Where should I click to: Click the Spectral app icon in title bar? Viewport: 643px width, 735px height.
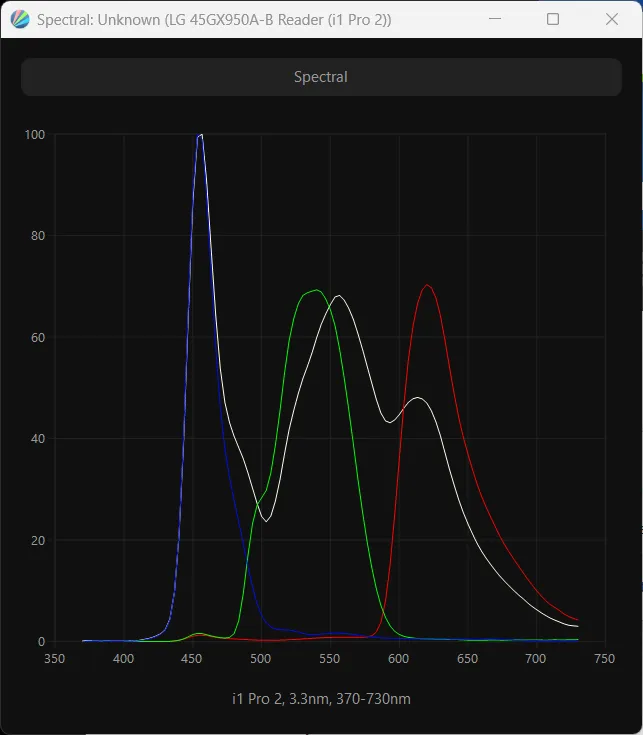tap(20, 19)
